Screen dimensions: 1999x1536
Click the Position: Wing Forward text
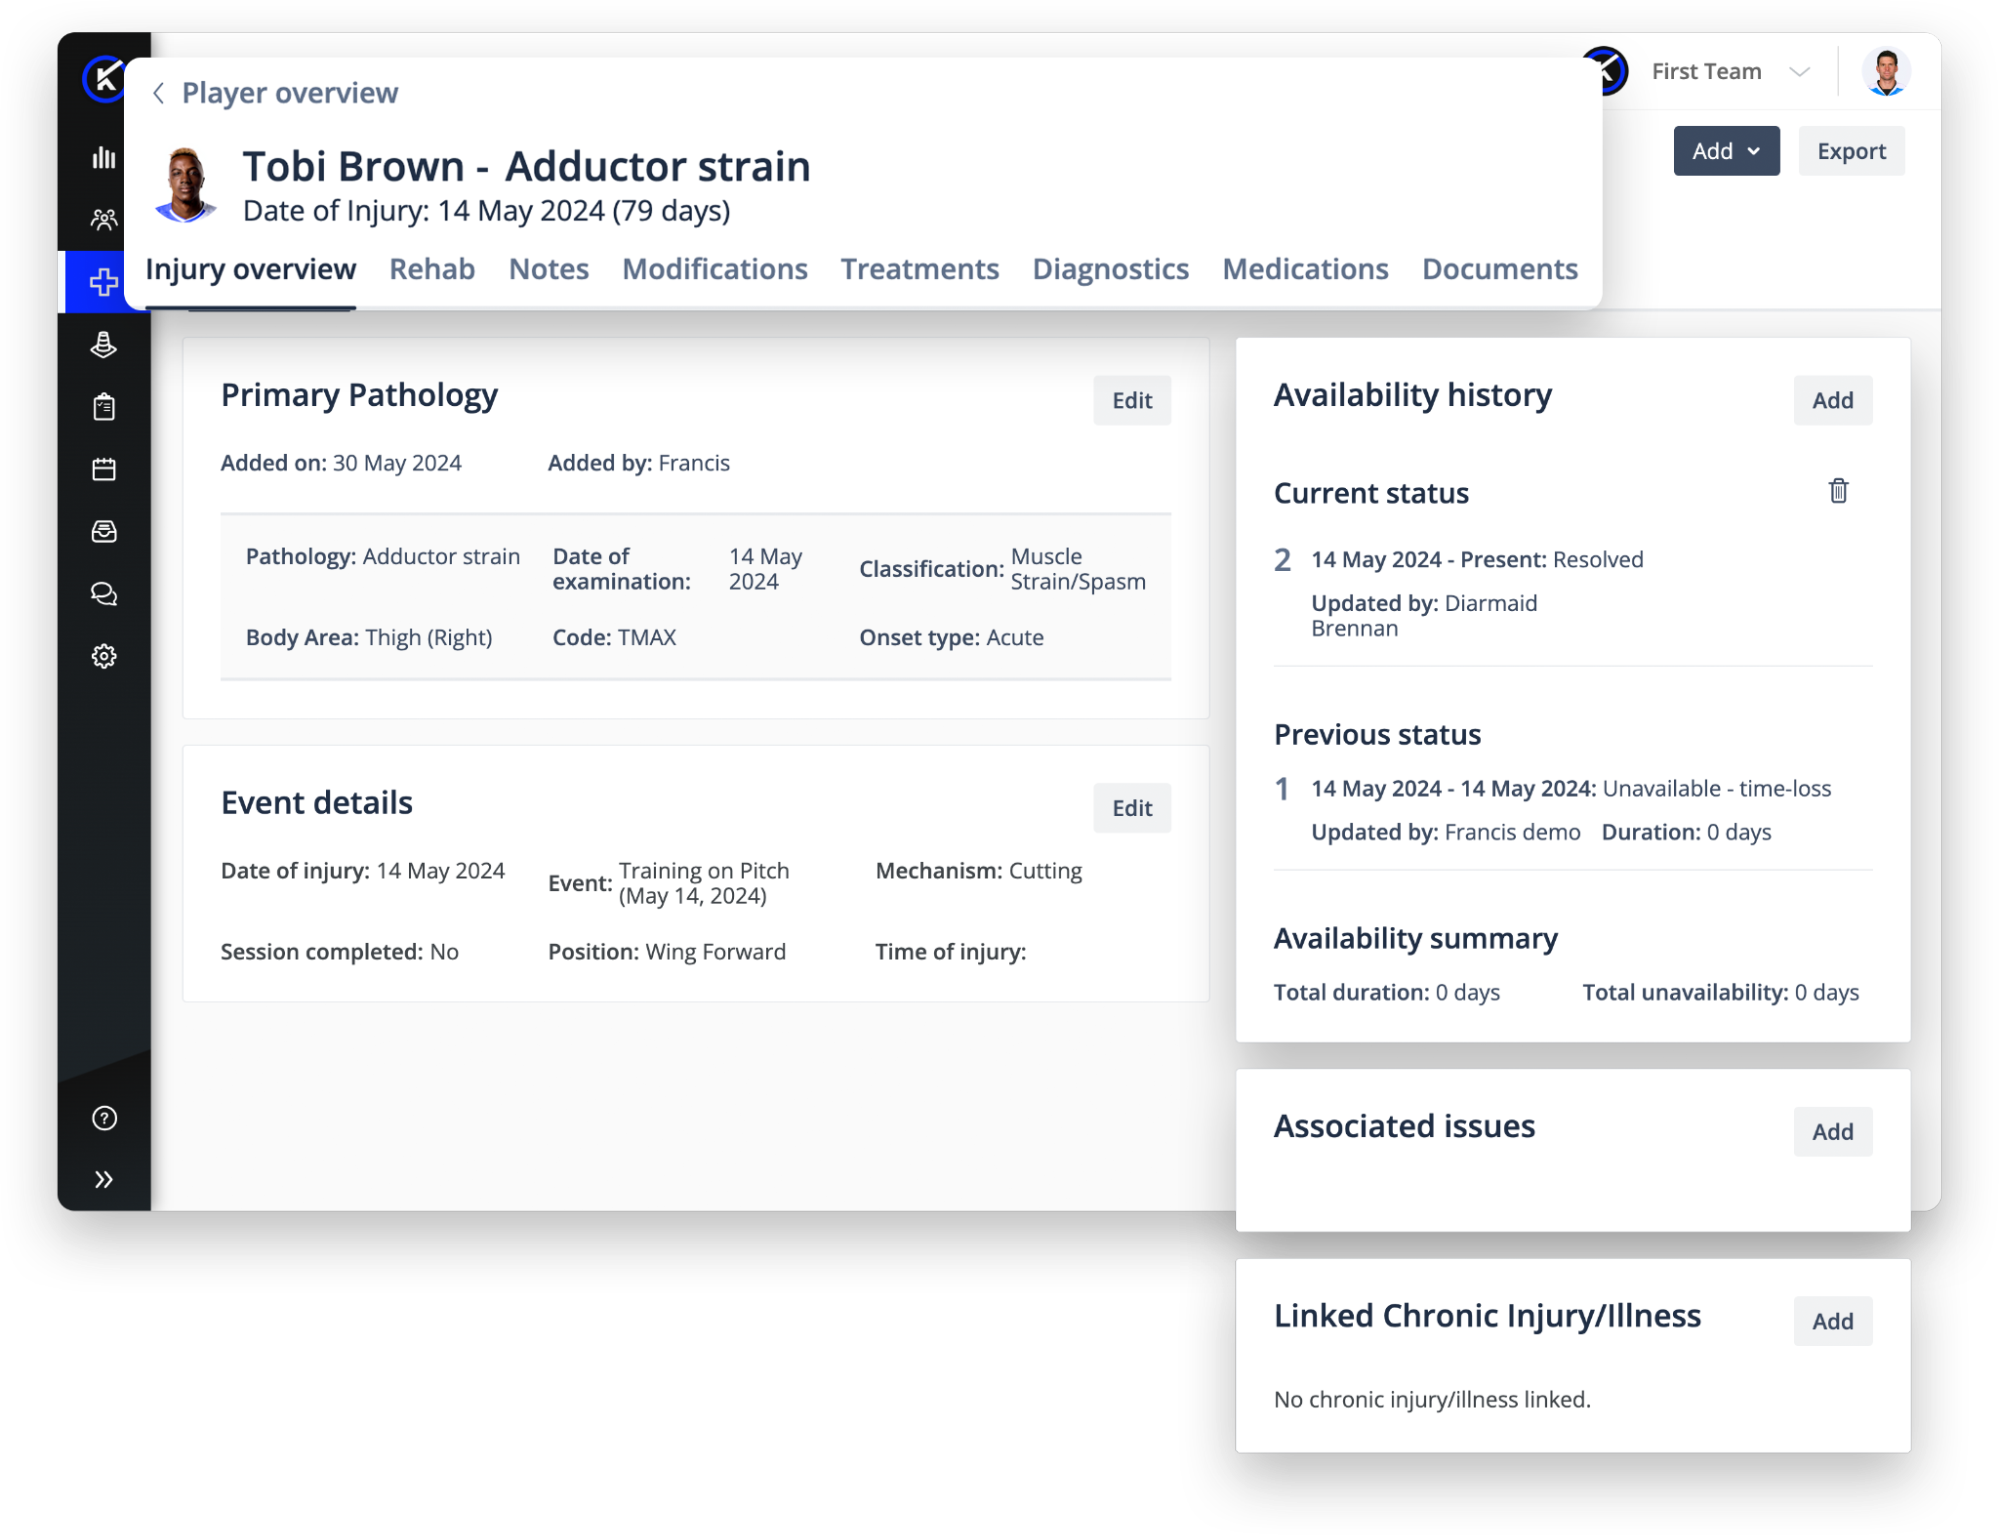[x=666, y=952]
